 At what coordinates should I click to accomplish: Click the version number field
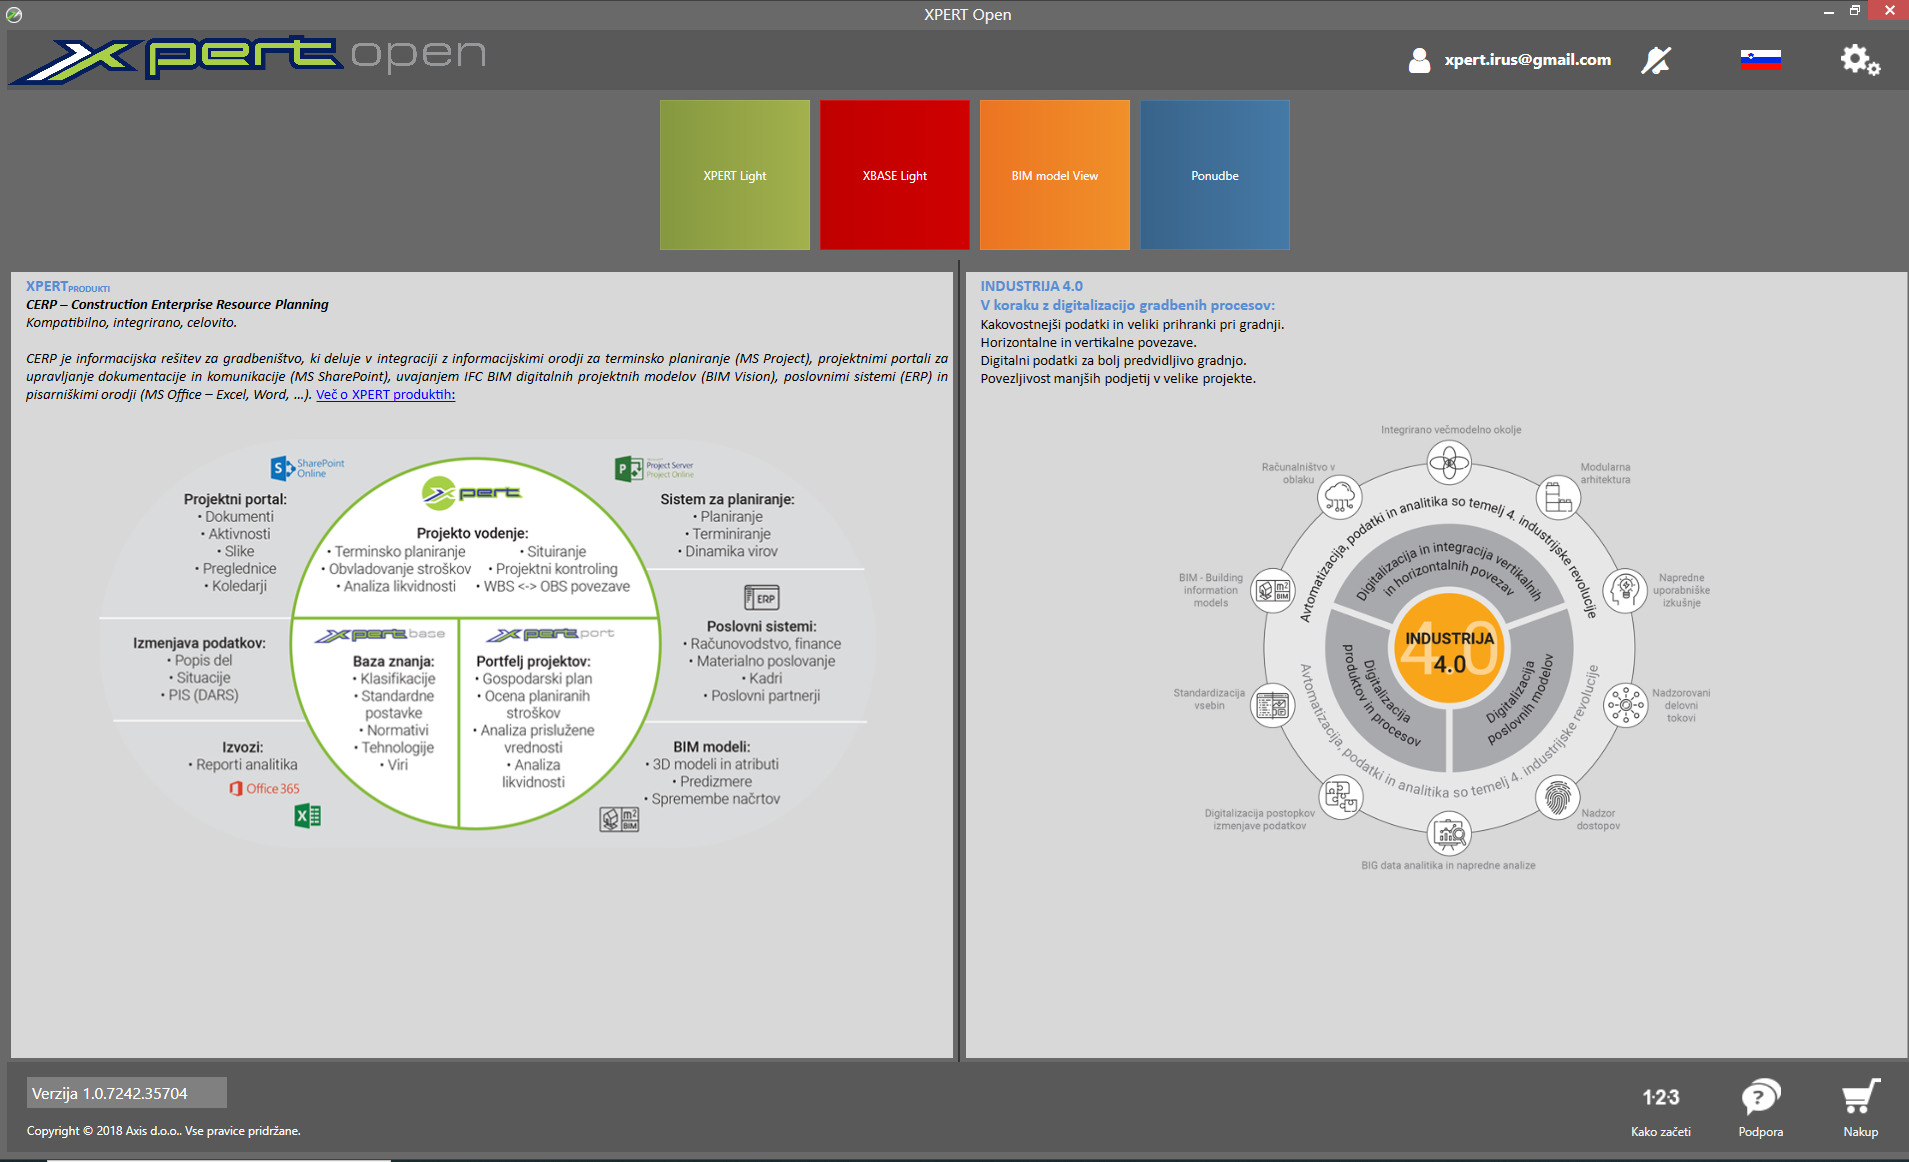pyautogui.click(x=126, y=1093)
